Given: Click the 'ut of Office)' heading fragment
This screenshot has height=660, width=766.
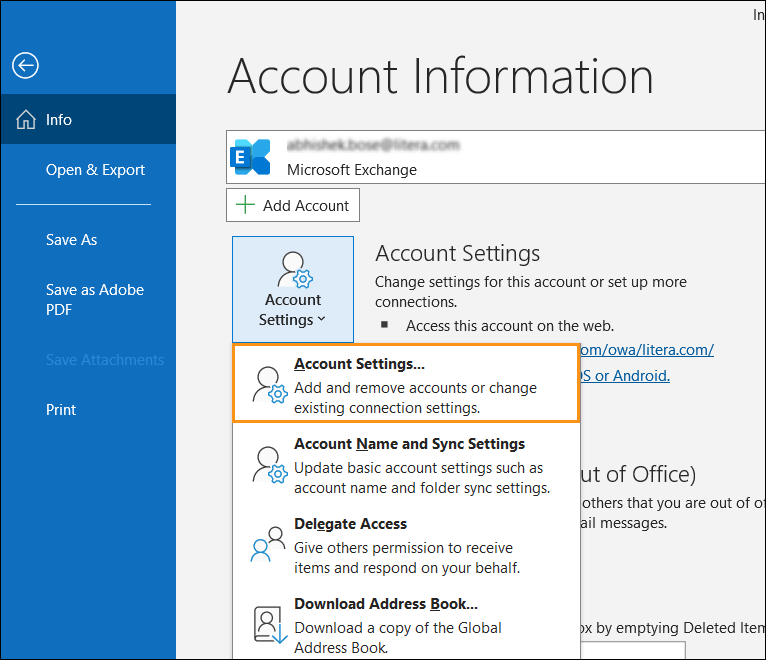Looking at the screenshot, I should point(638,474).
